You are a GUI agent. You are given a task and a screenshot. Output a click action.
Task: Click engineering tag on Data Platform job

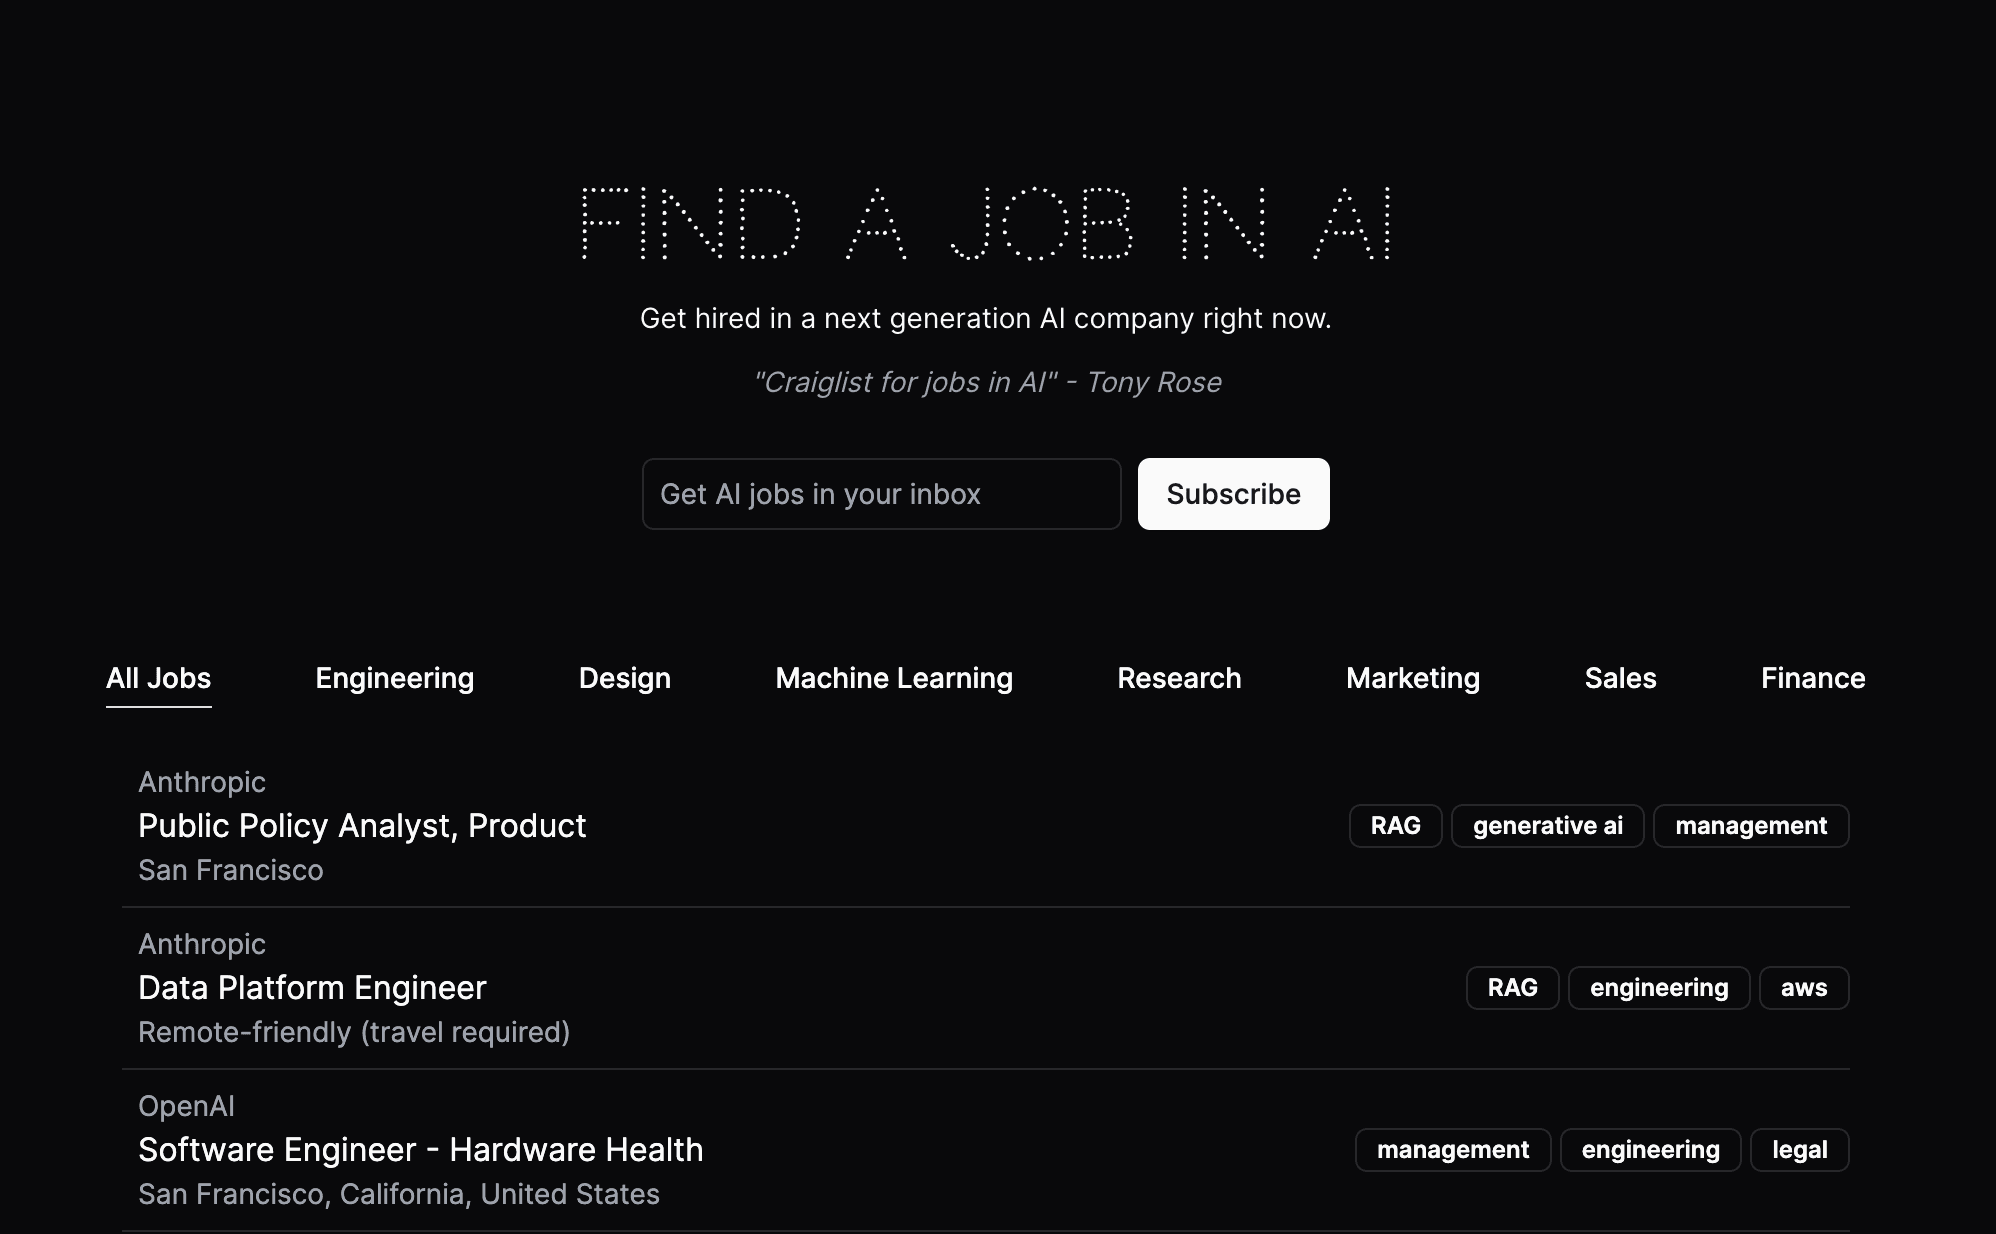point(1658,988)
